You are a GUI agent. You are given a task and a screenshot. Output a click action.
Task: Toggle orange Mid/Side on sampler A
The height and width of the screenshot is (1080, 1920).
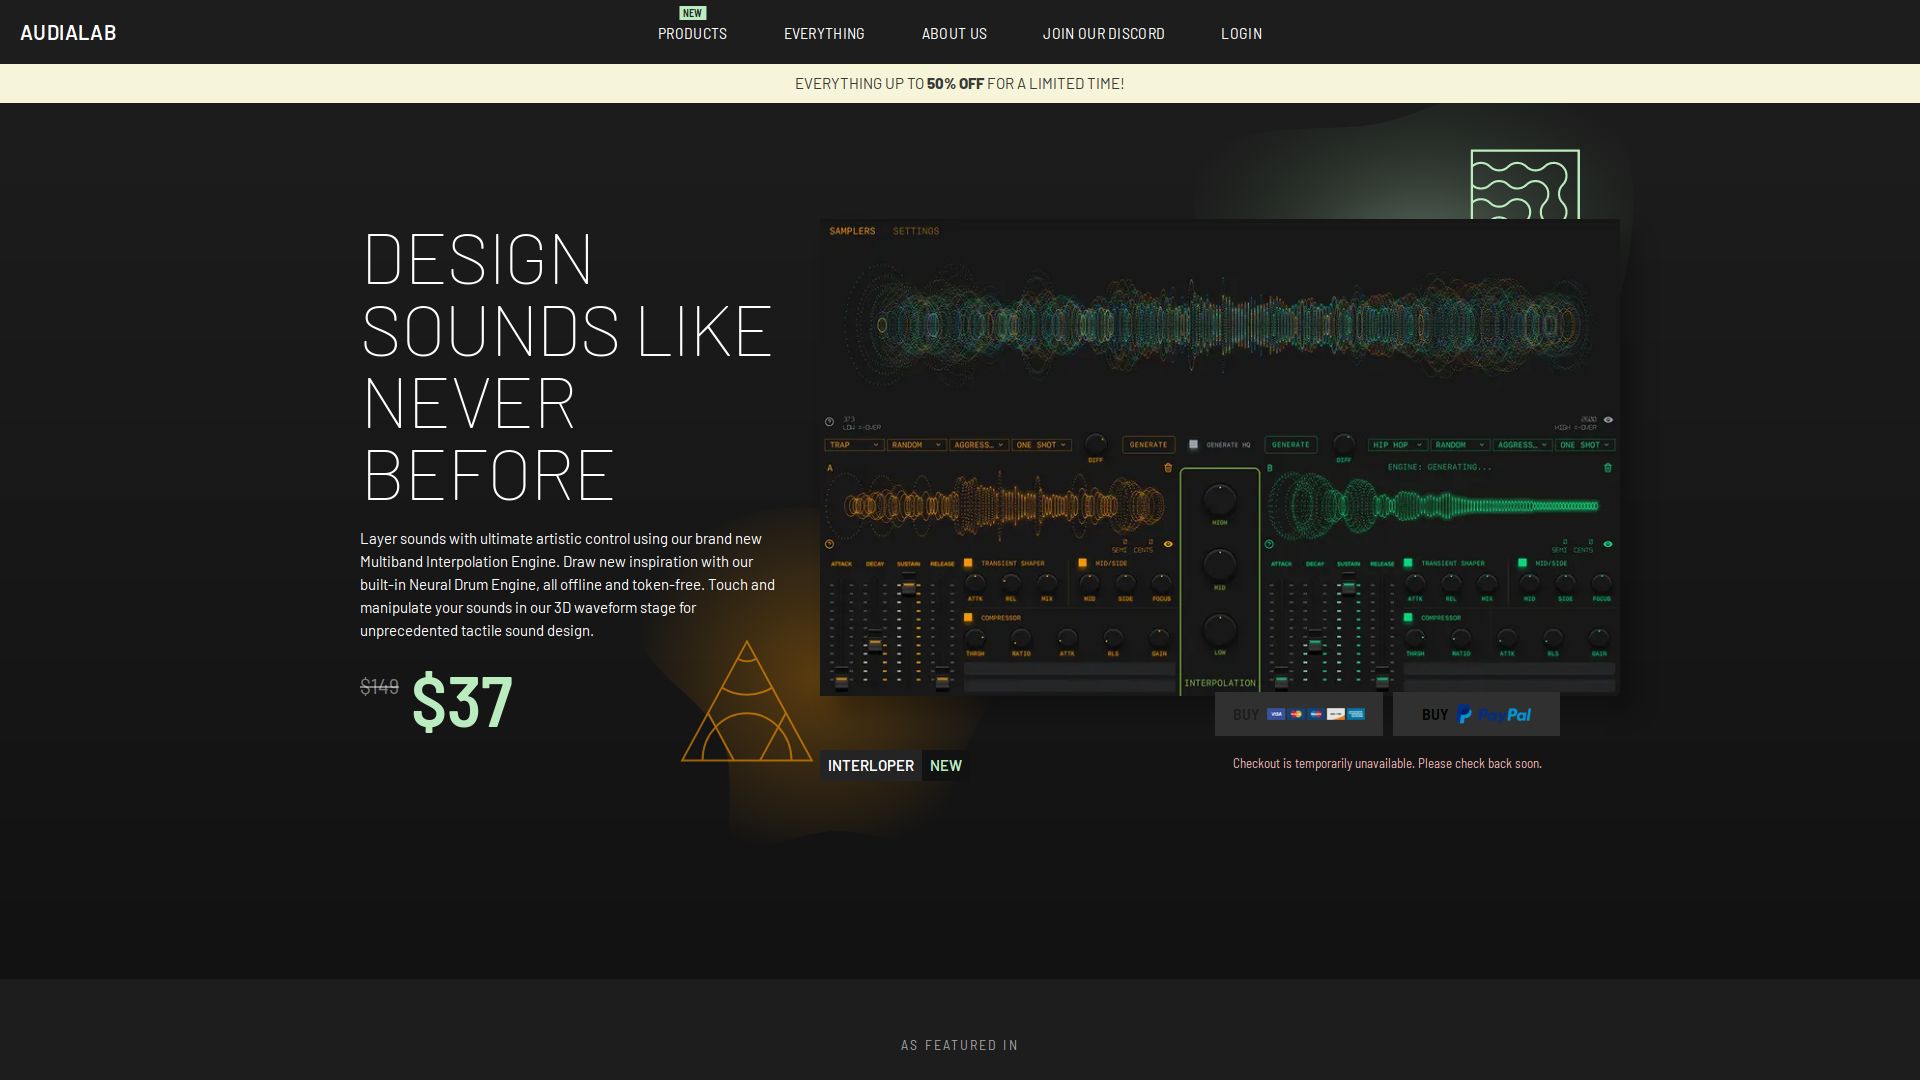coord(1082,563)
